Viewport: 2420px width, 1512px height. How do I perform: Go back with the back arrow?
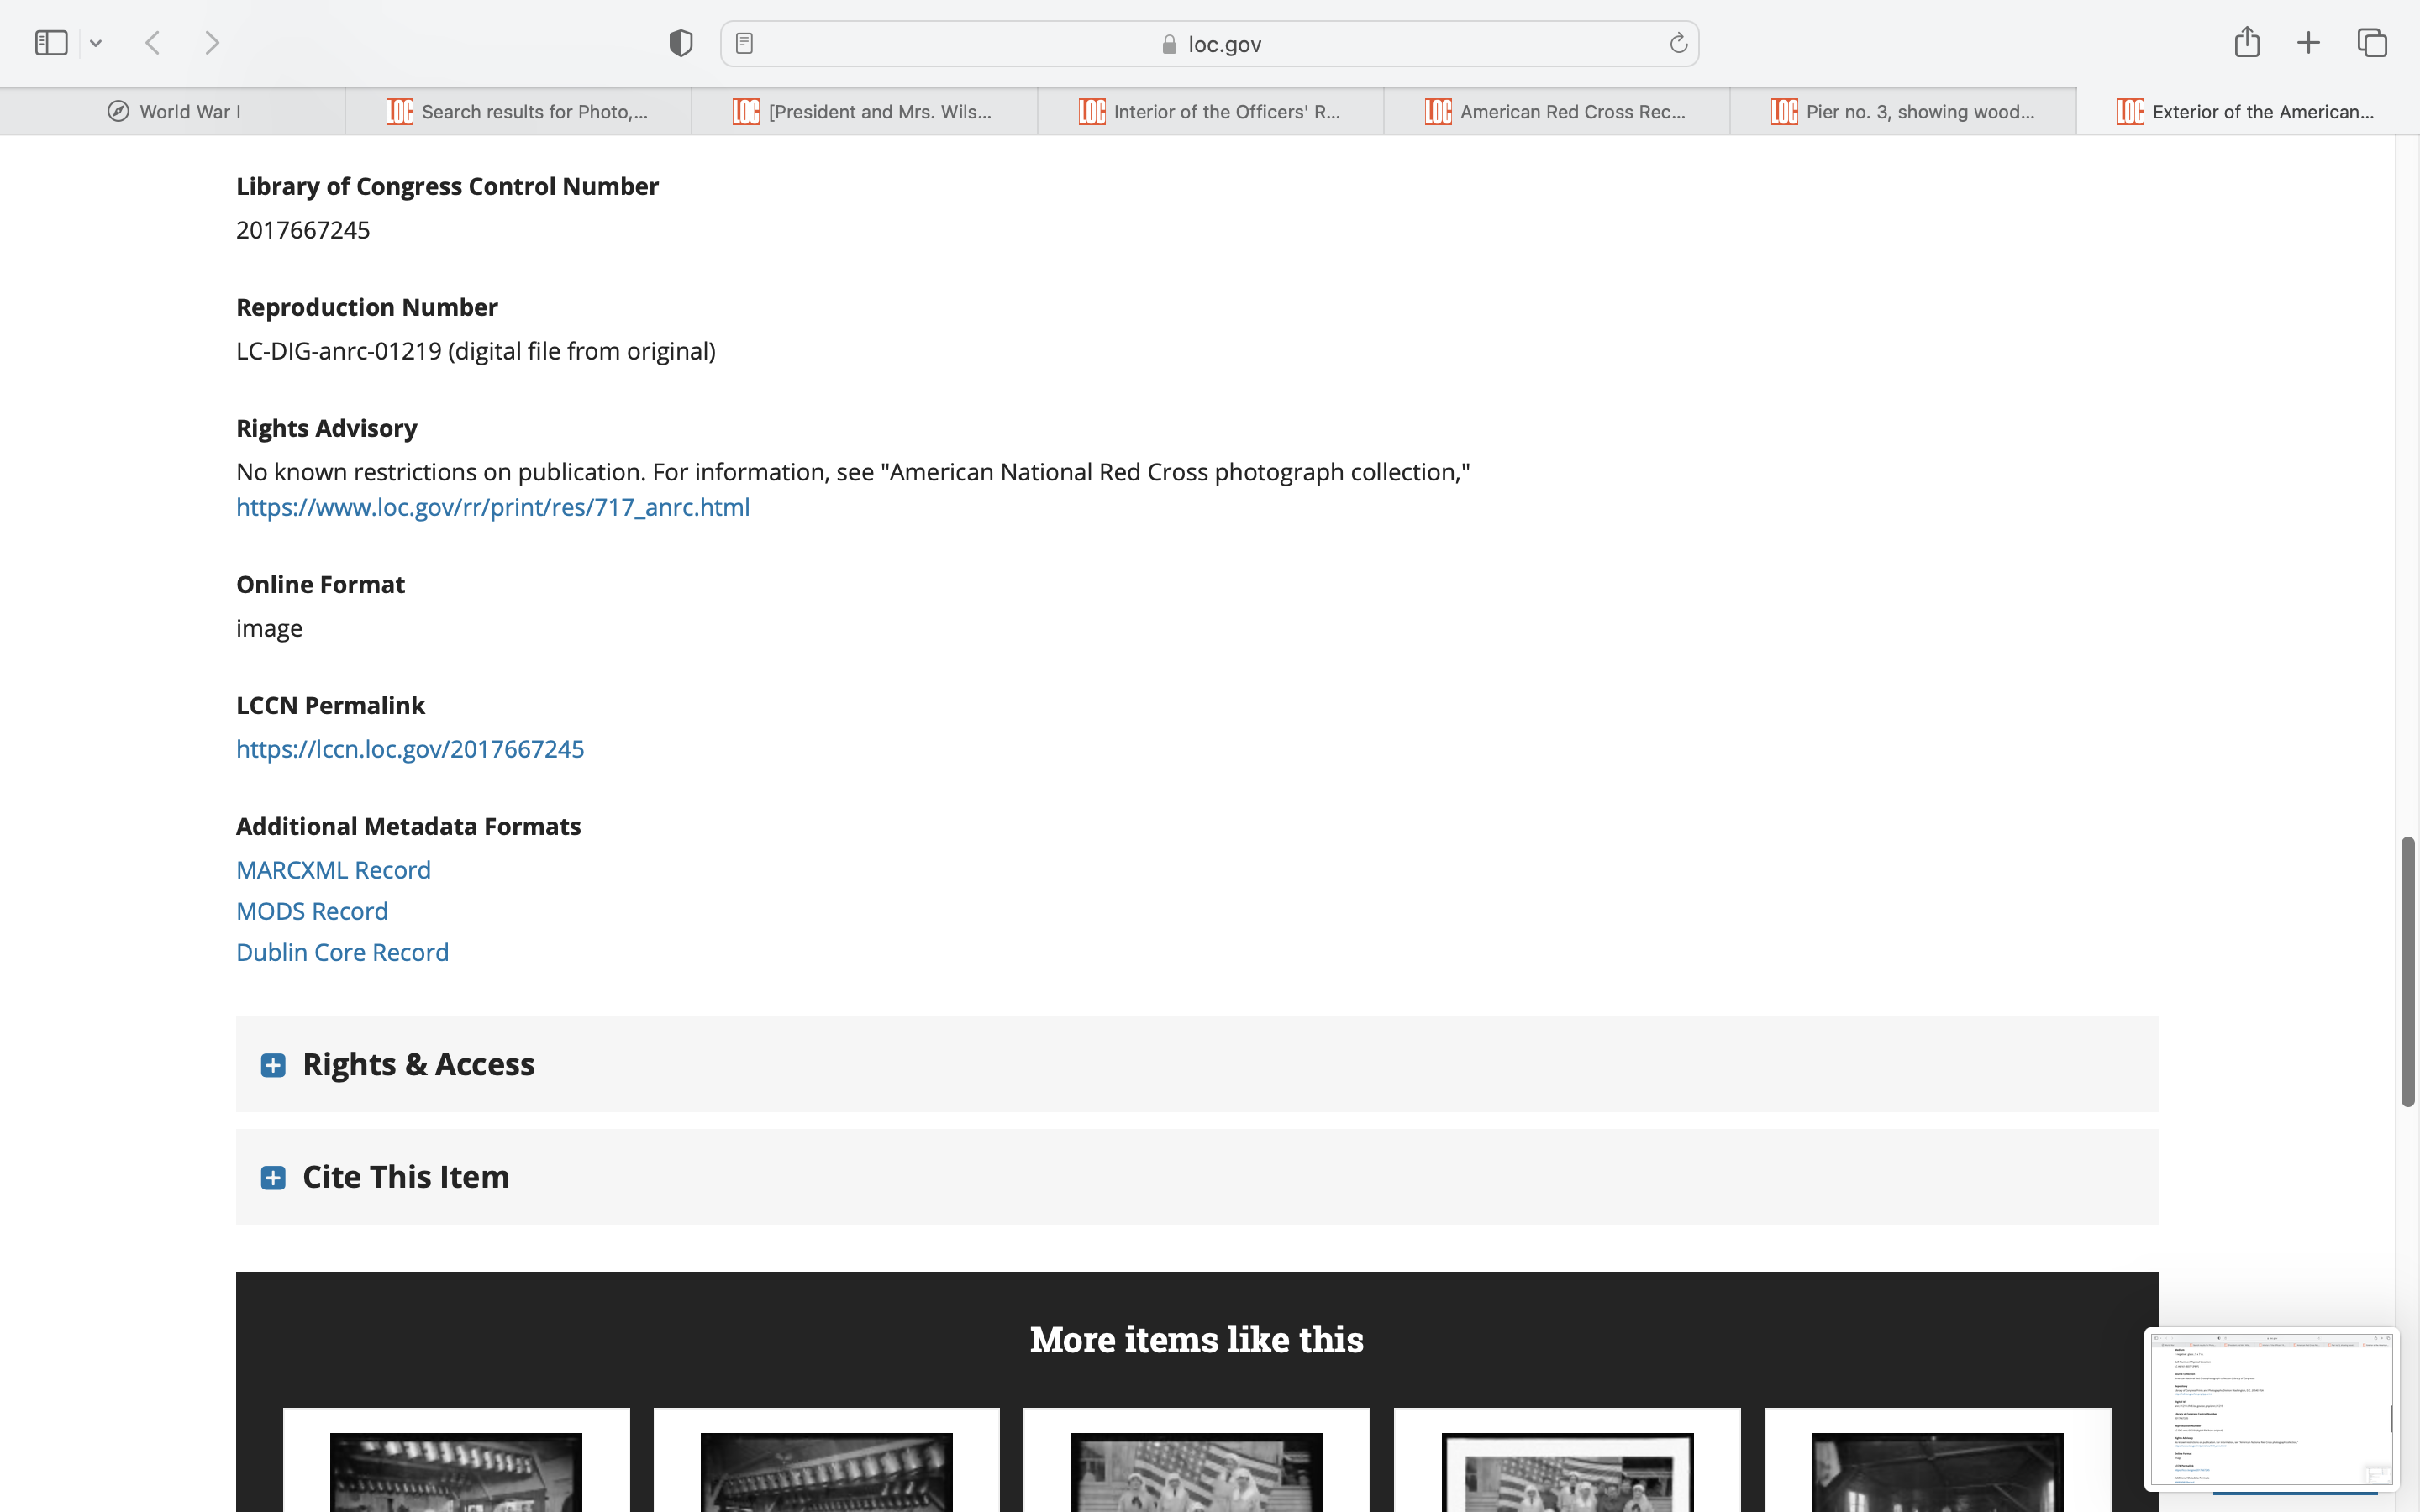pos(153,43)
